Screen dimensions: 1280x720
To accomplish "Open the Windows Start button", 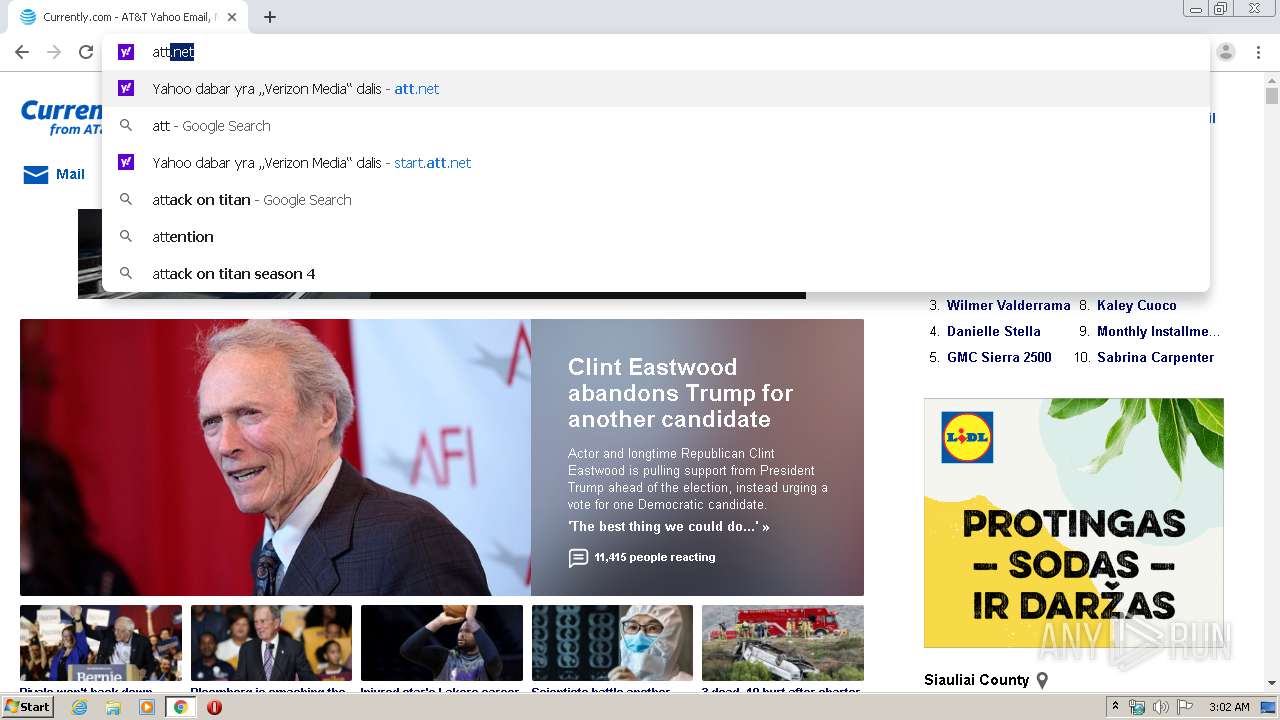I will (27, 707).
